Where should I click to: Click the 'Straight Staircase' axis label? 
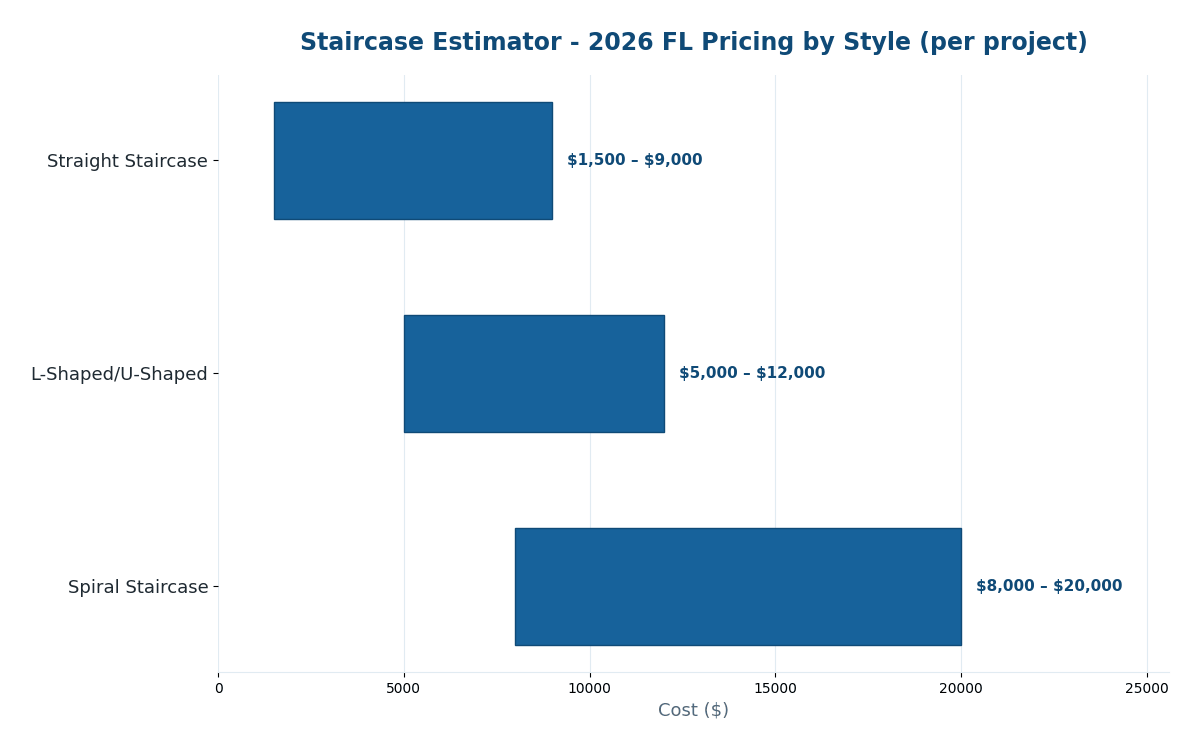point(127,161)
